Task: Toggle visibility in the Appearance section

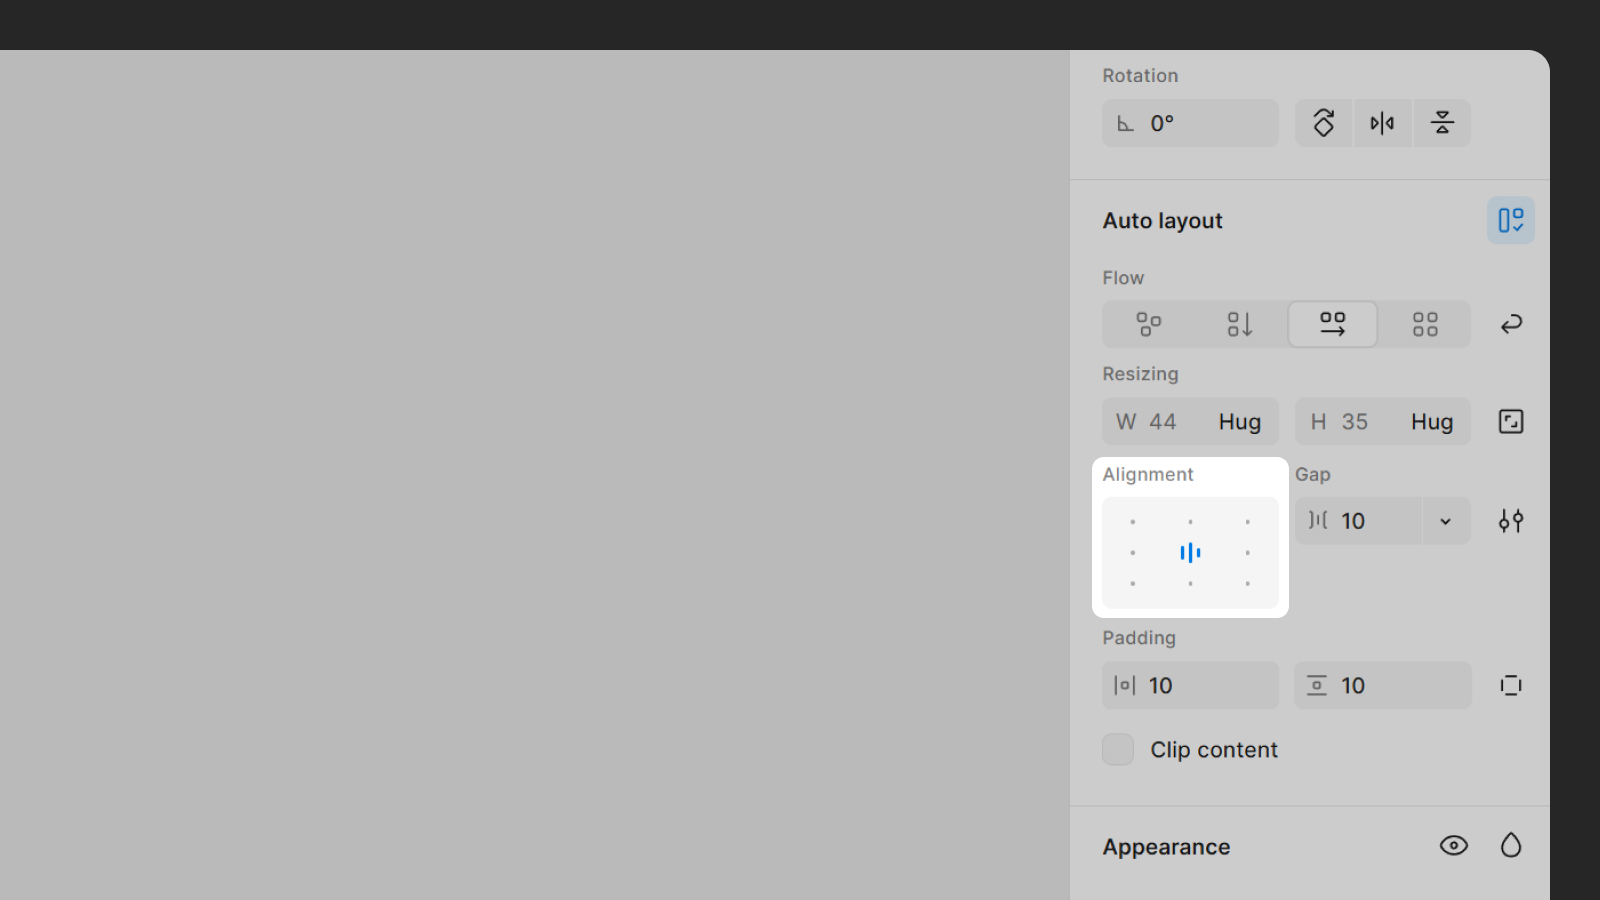Action: tap(1453, 845)
